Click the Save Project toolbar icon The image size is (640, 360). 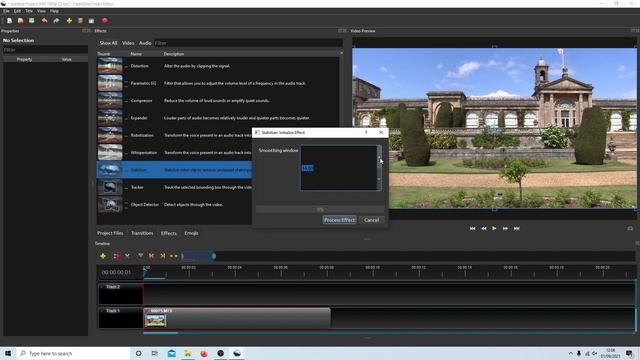(31, 20)
